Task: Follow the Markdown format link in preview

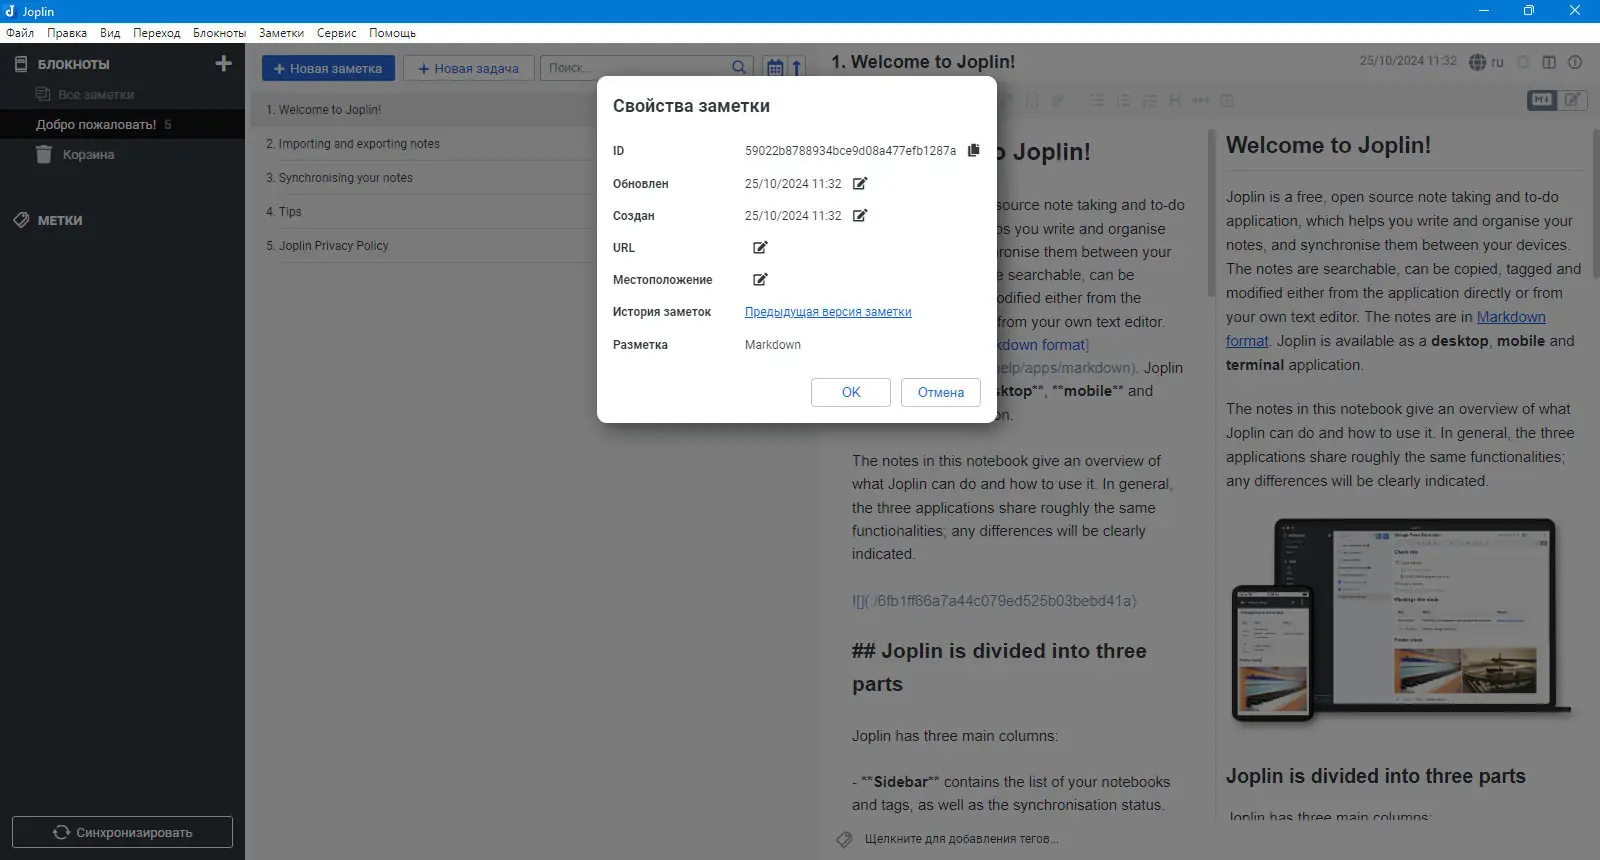Action: coord(1511,317)
